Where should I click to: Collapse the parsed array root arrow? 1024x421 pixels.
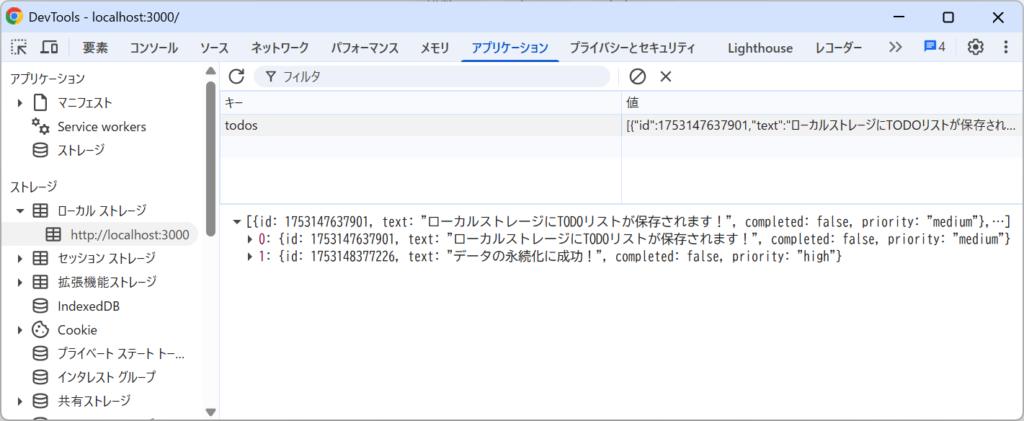point(238,221)
